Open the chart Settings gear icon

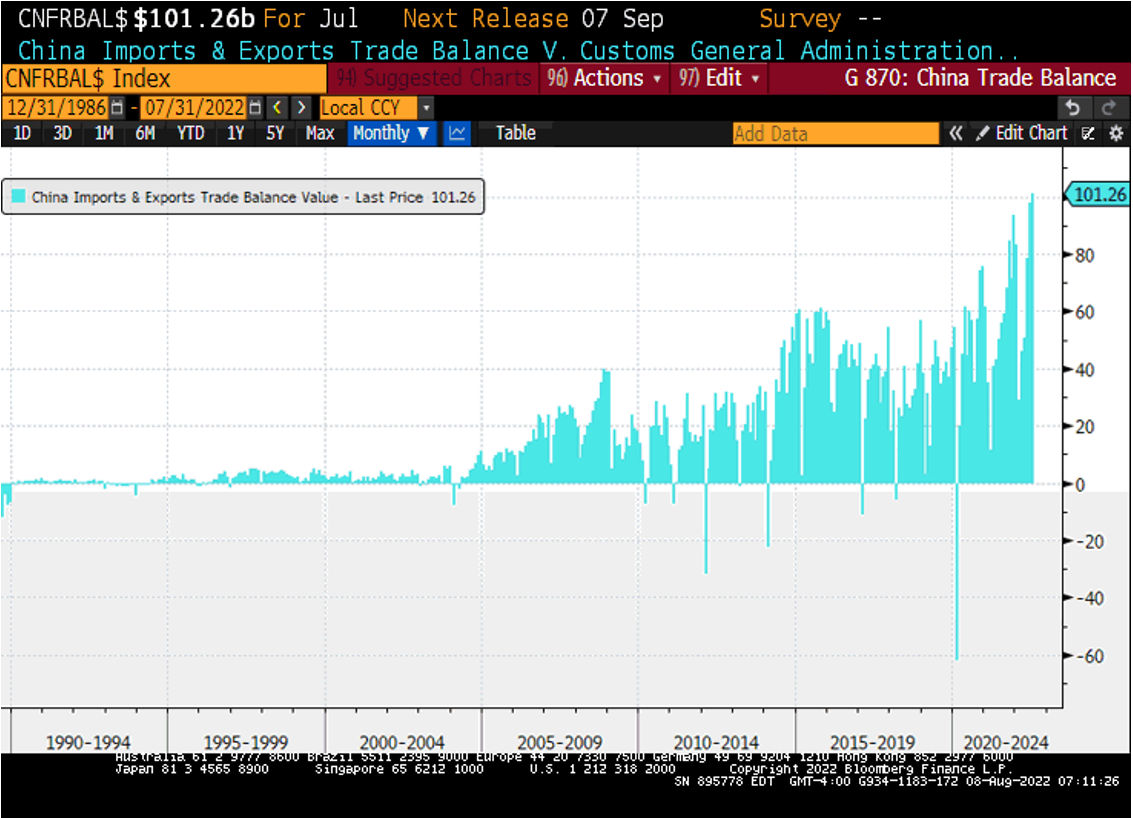coord(1117,131)
